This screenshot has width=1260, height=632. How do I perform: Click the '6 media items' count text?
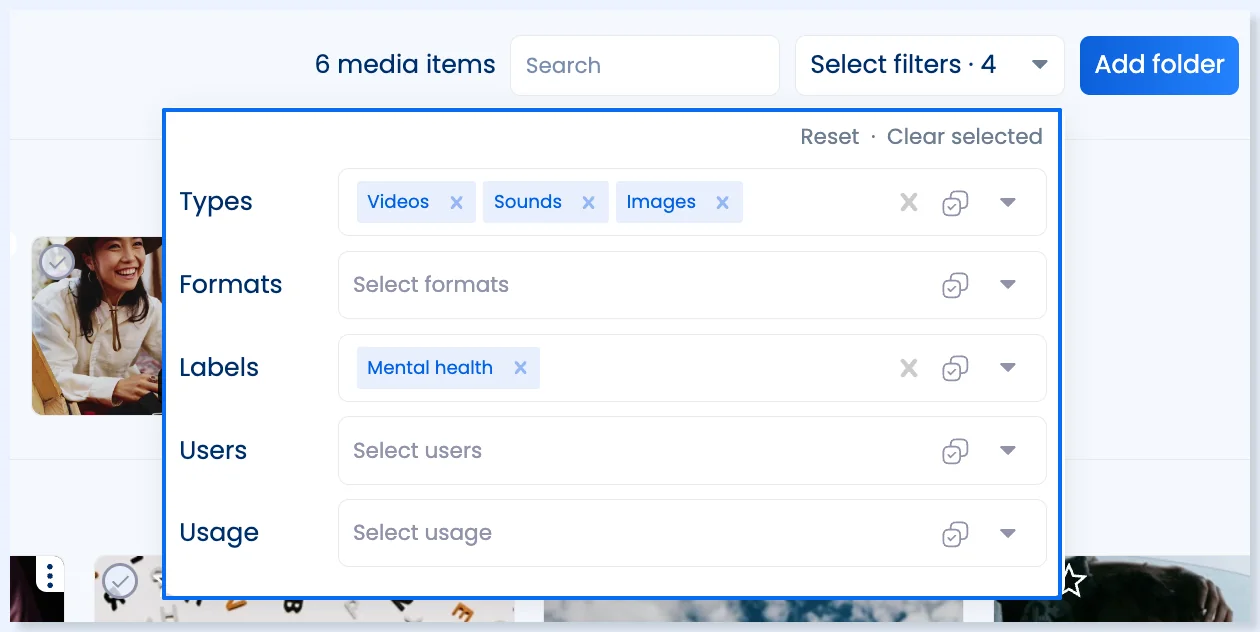click(x=405, y=65)
